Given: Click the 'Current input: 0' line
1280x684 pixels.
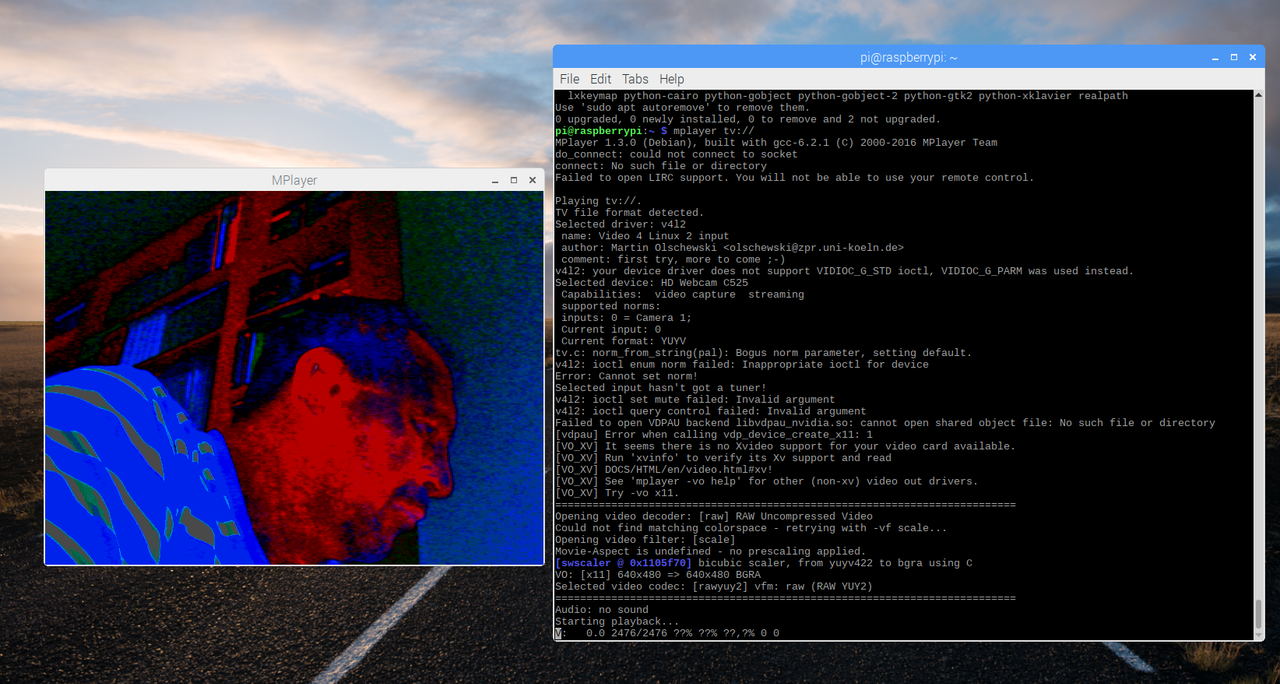Looking at the screenshot, I should [x=611, y=329].
